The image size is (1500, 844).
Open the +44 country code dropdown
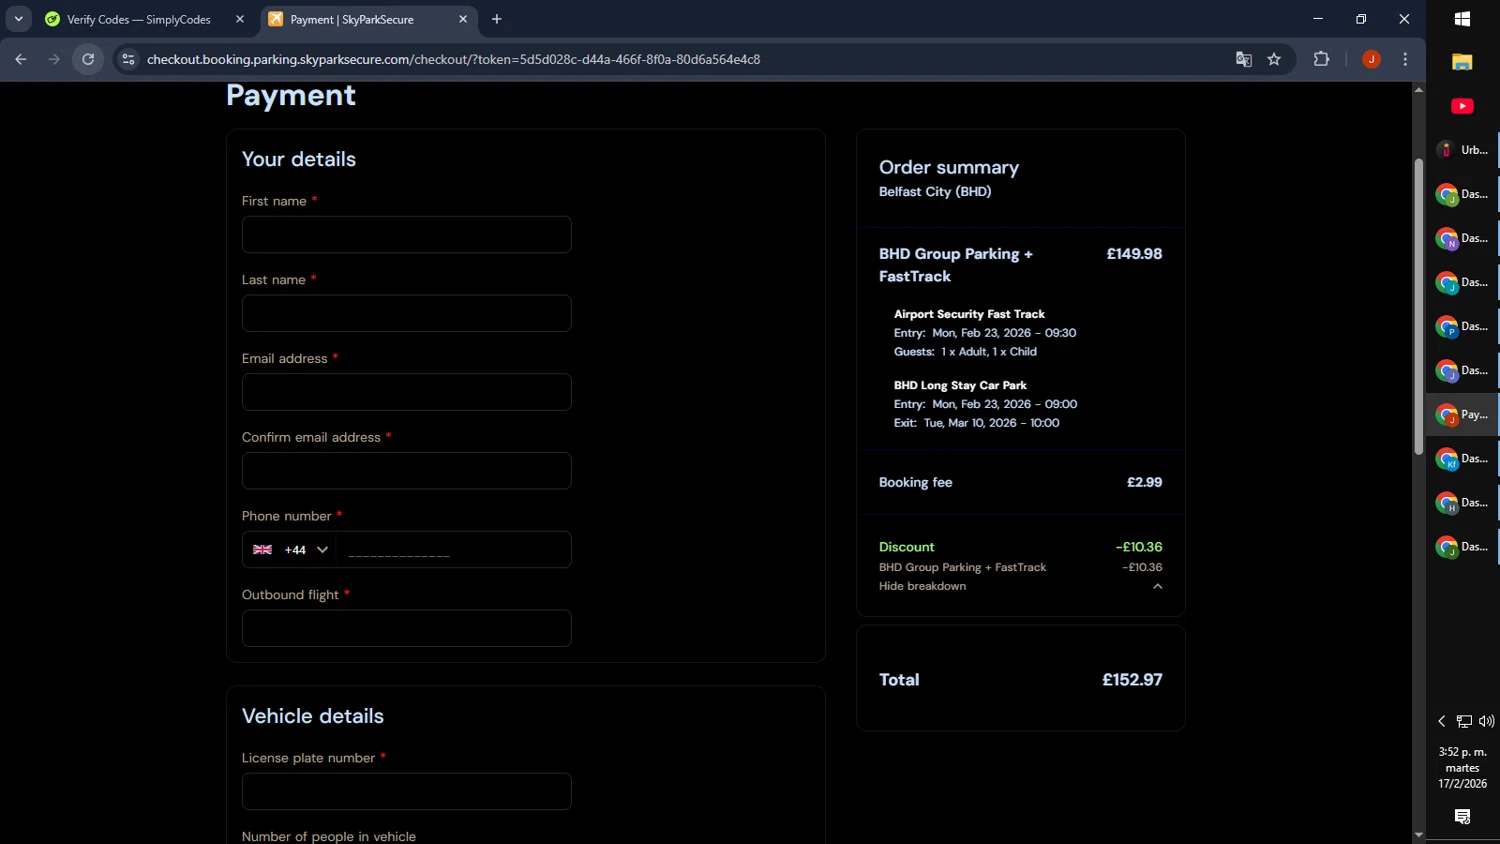290,550
